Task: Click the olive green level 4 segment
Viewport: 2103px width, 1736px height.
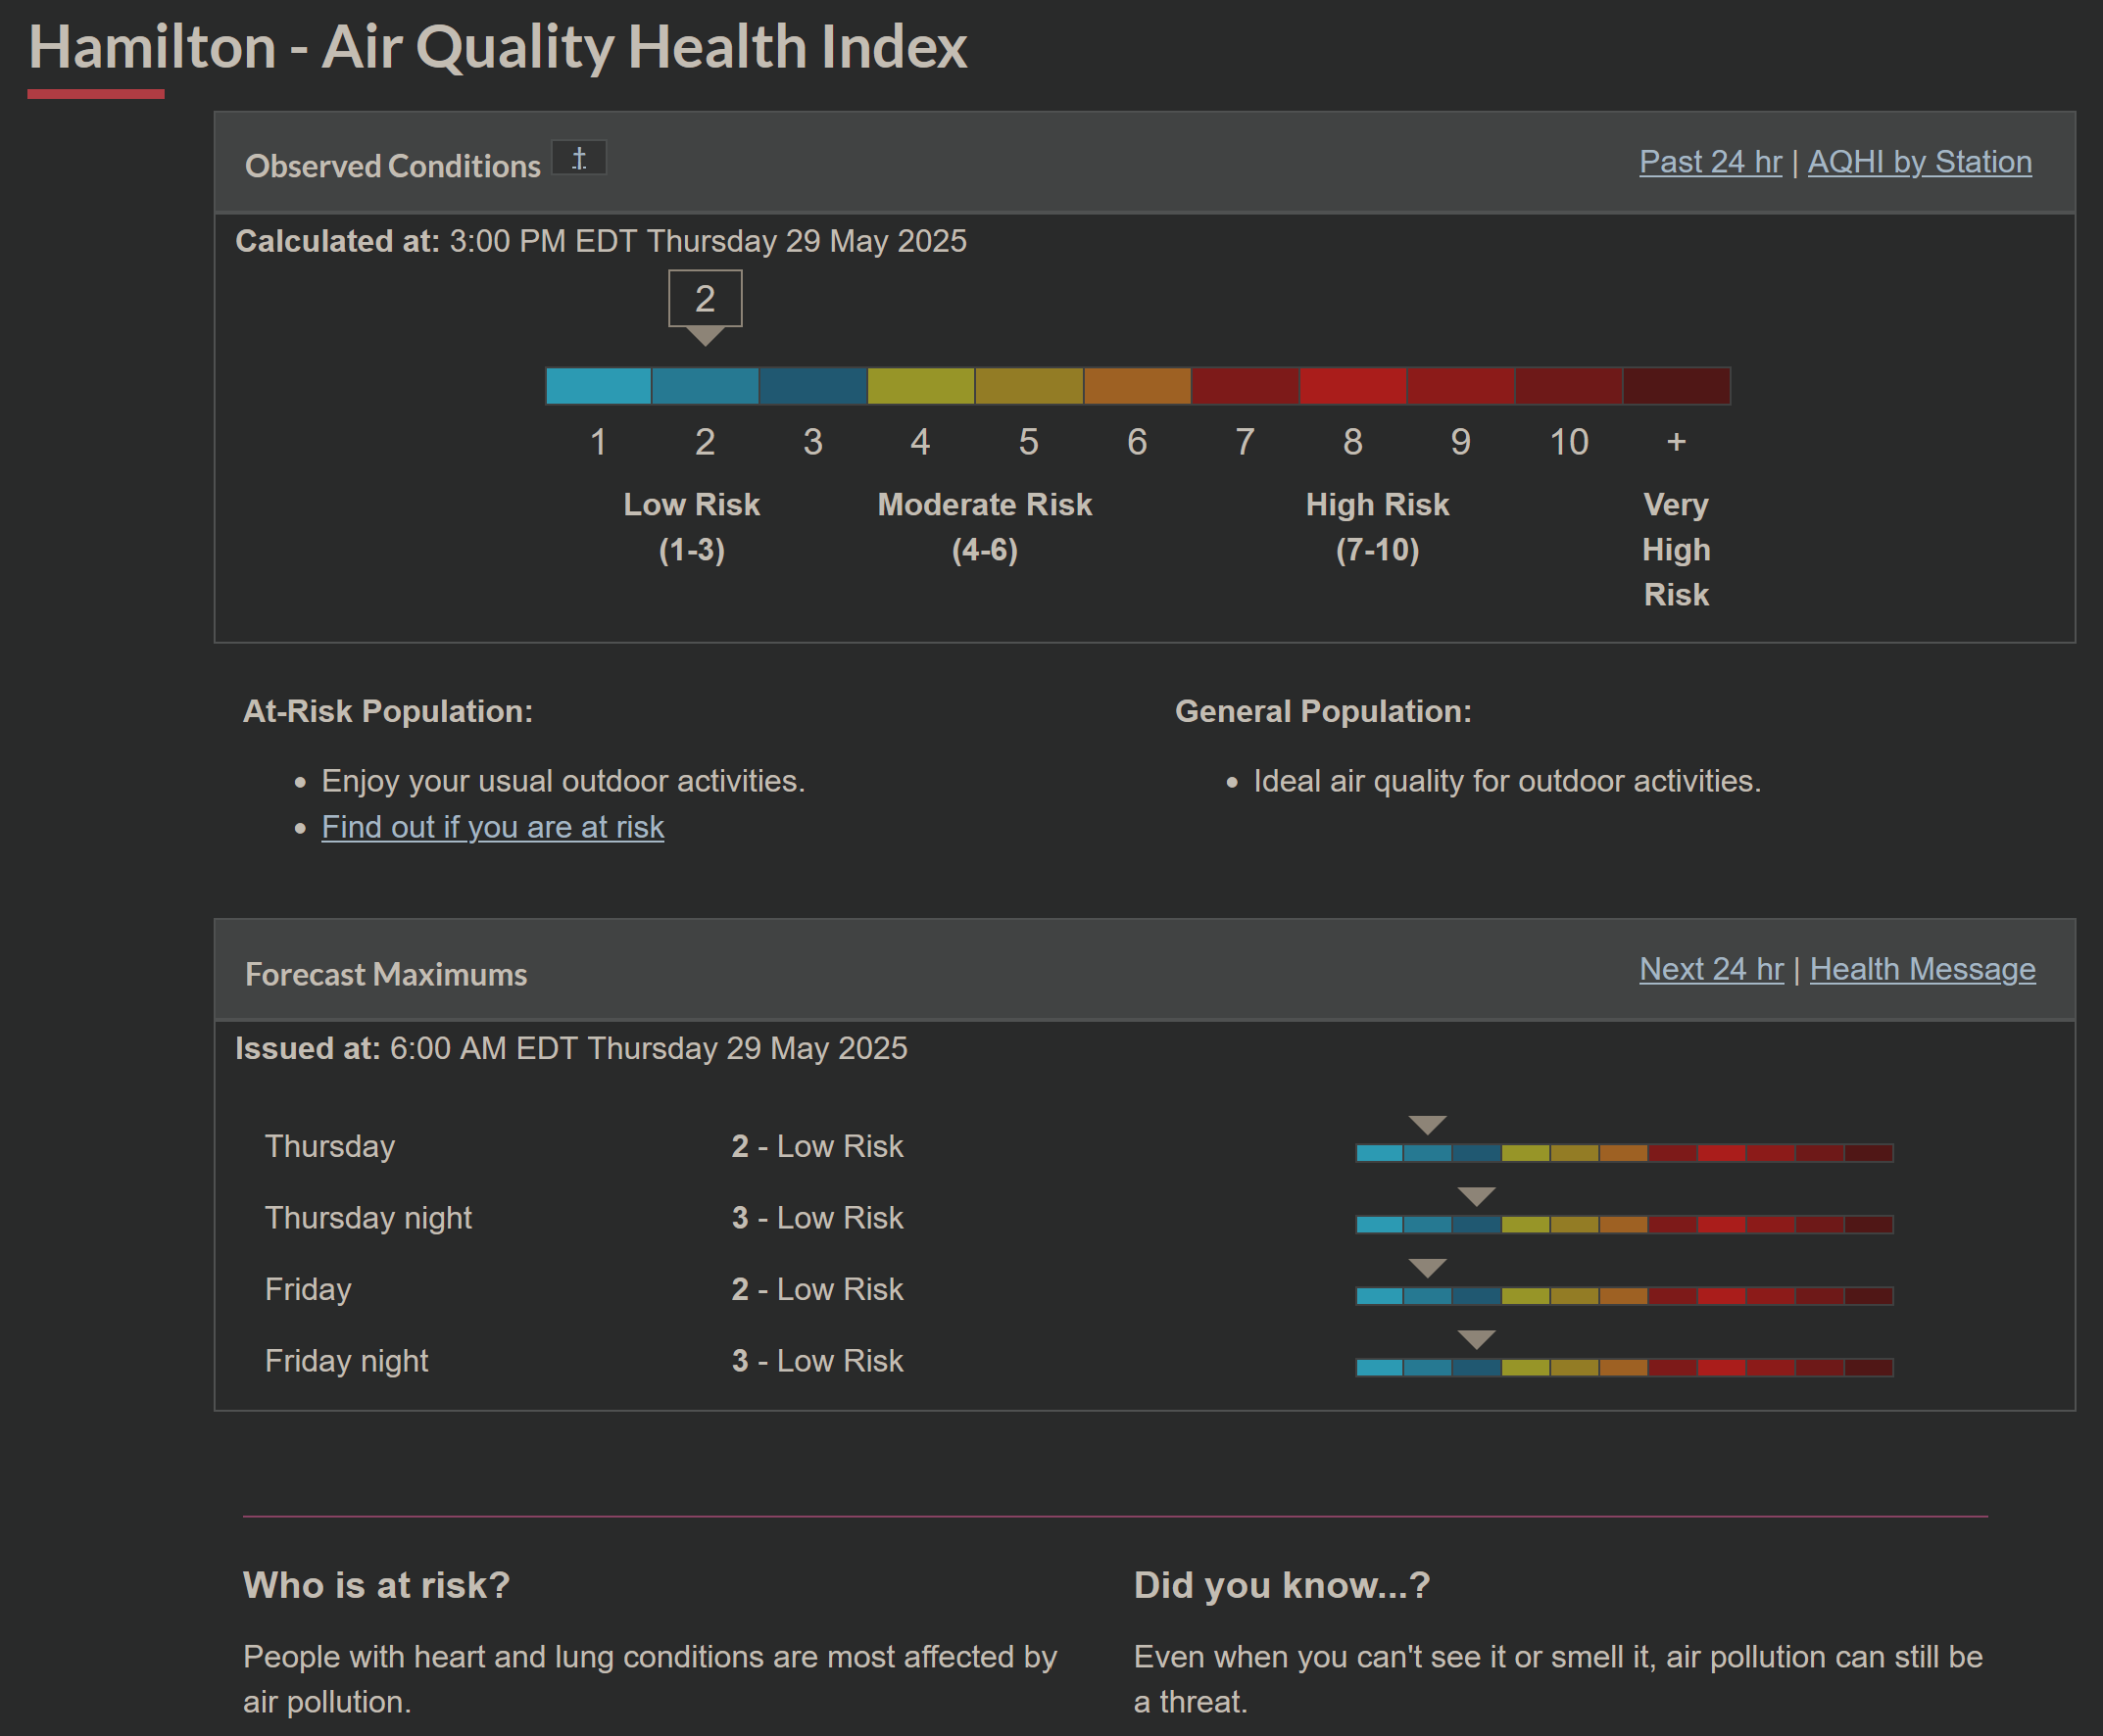Action: 920,386
